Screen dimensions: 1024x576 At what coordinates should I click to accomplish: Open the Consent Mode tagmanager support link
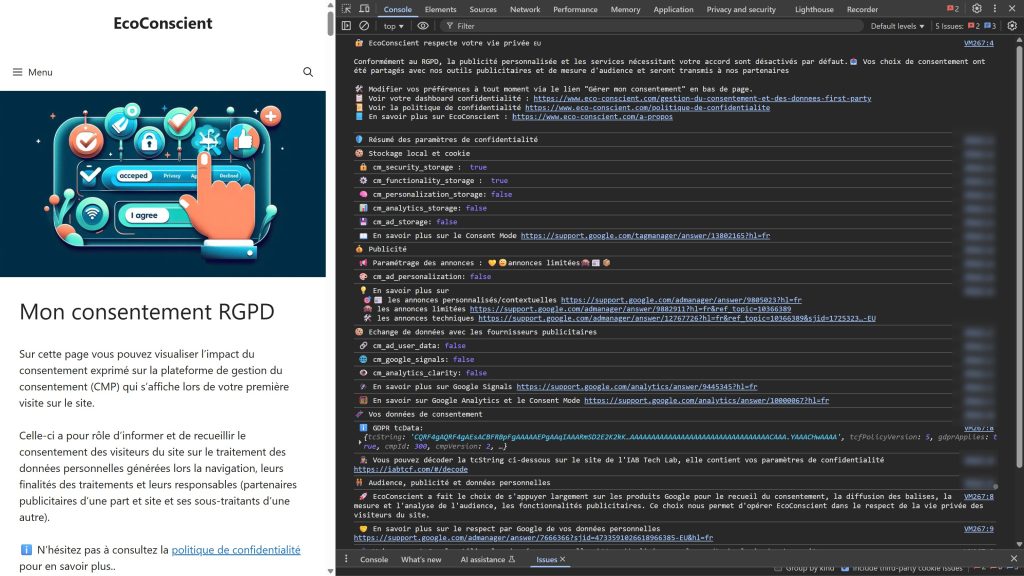pyautogui.click(x=645, y=236)
